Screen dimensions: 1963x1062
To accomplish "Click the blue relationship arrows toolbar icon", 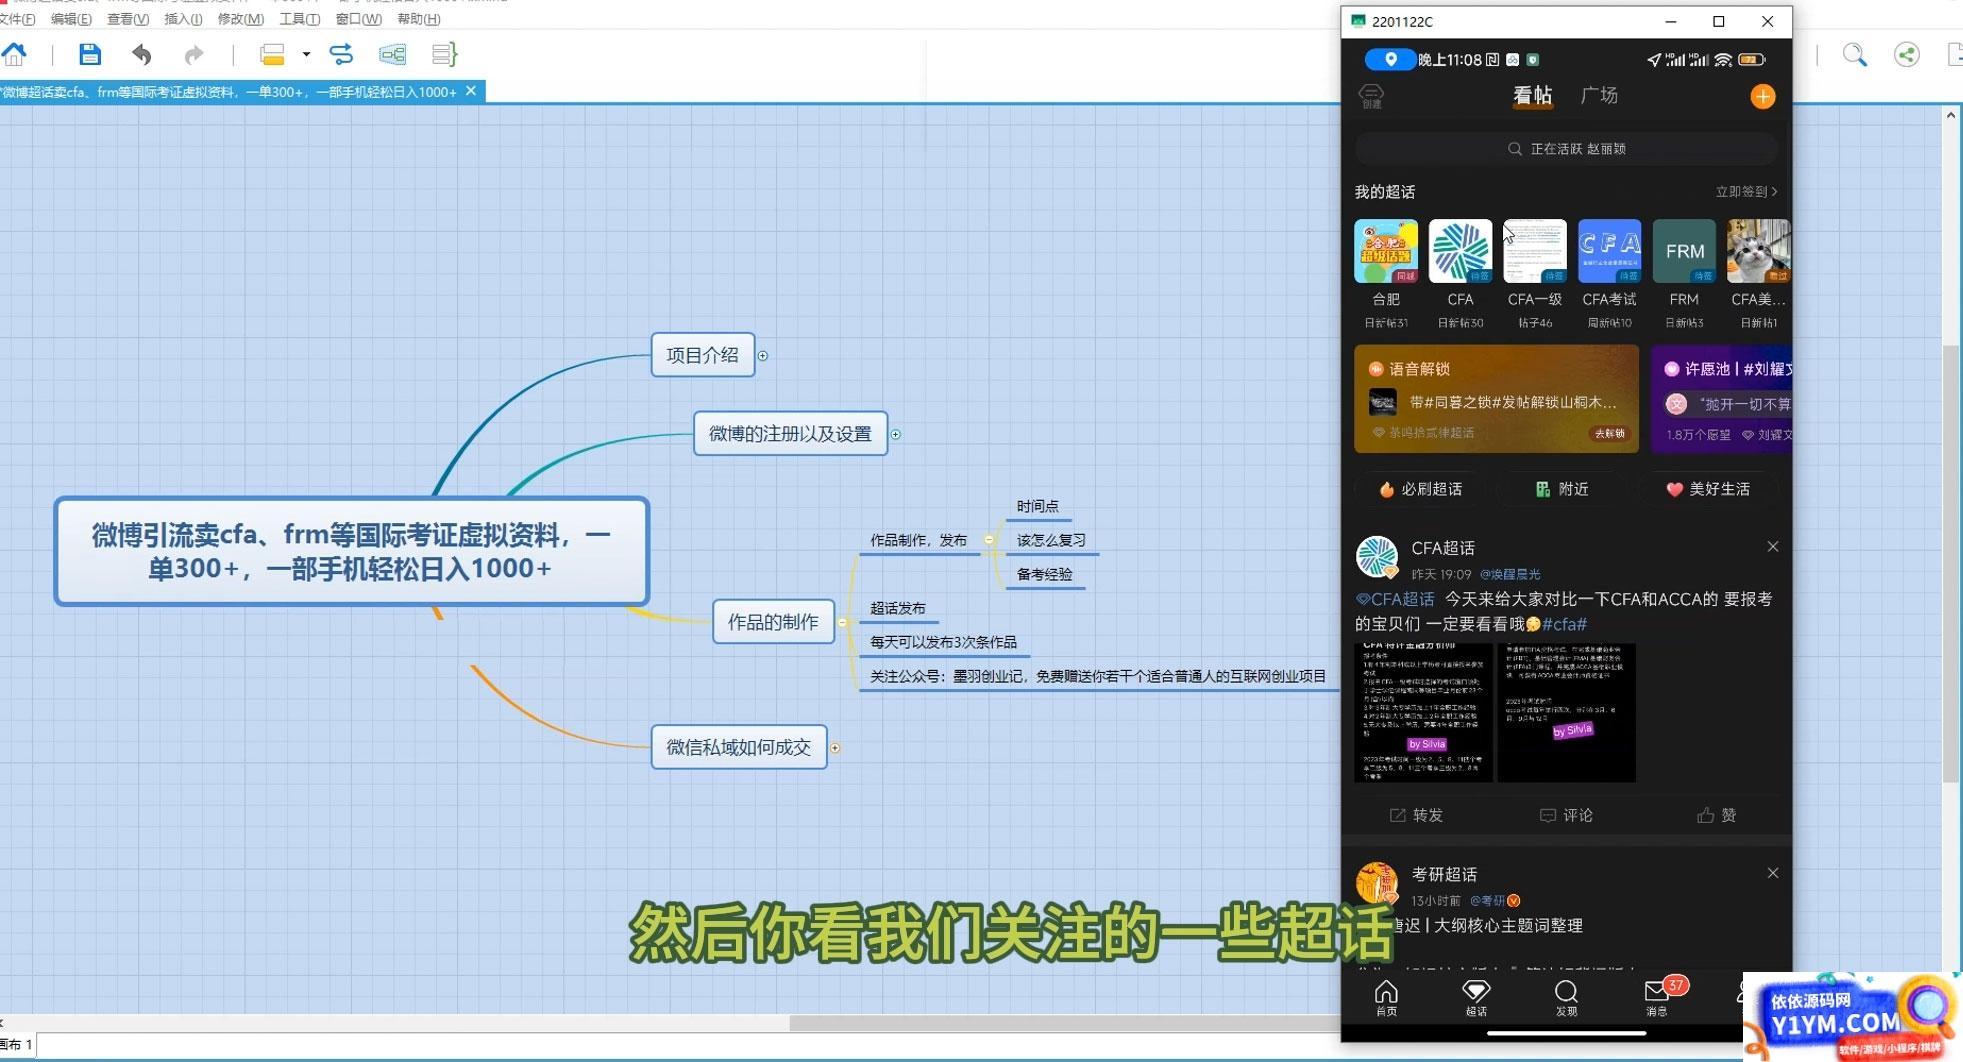I will [x=341, y=54].
